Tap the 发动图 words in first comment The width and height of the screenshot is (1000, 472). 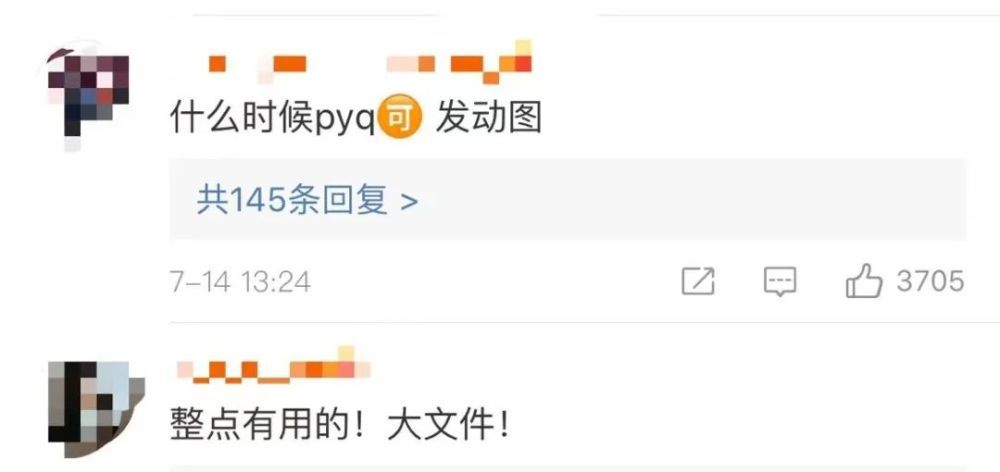coord(489,119)
